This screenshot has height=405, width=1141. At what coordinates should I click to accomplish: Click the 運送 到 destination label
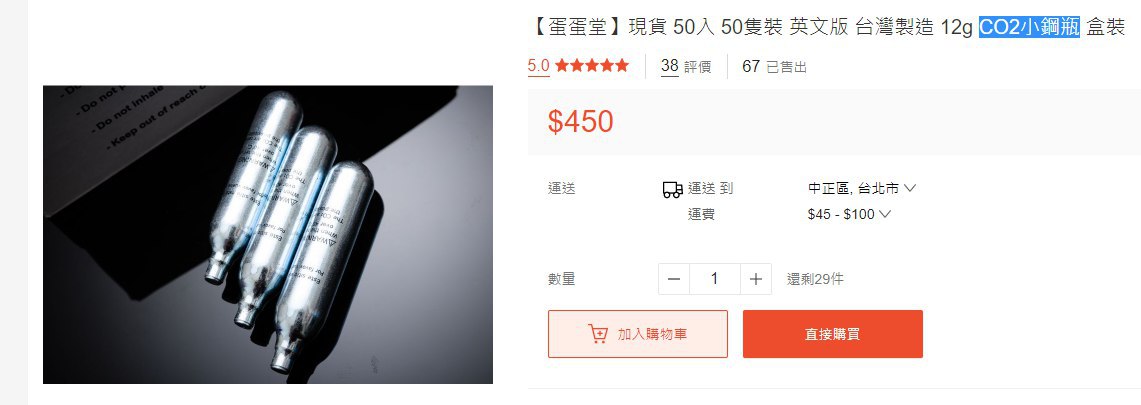click(x=710, y=189)
